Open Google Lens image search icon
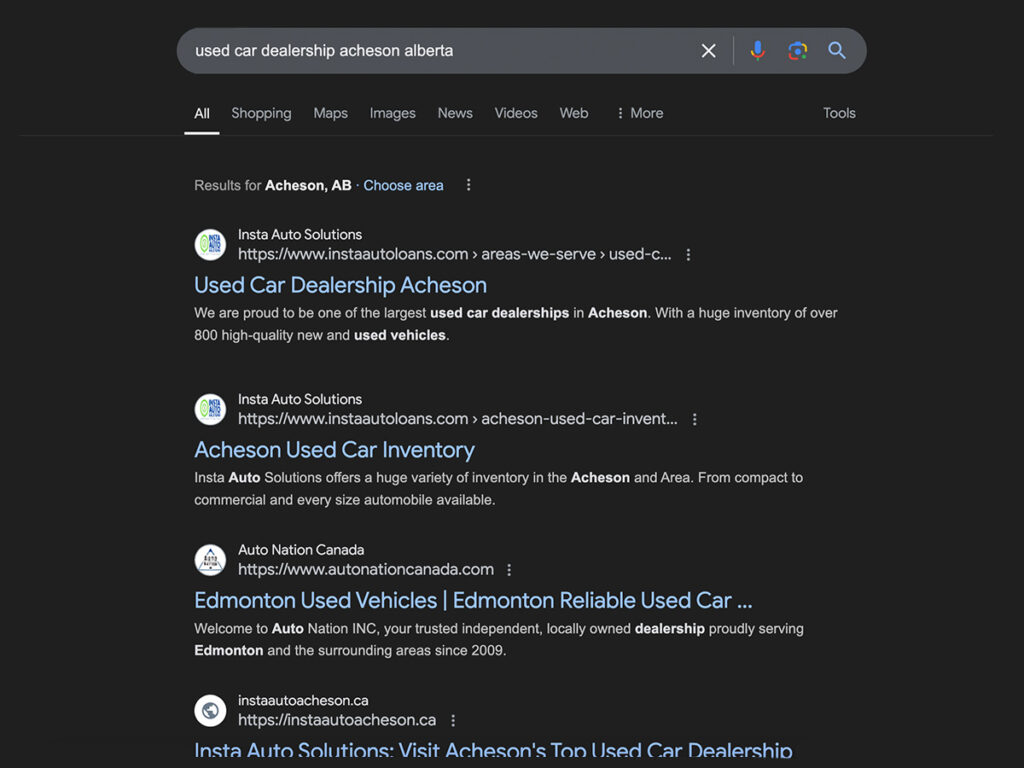This screenshot has width=1024, height=768. 797,50
